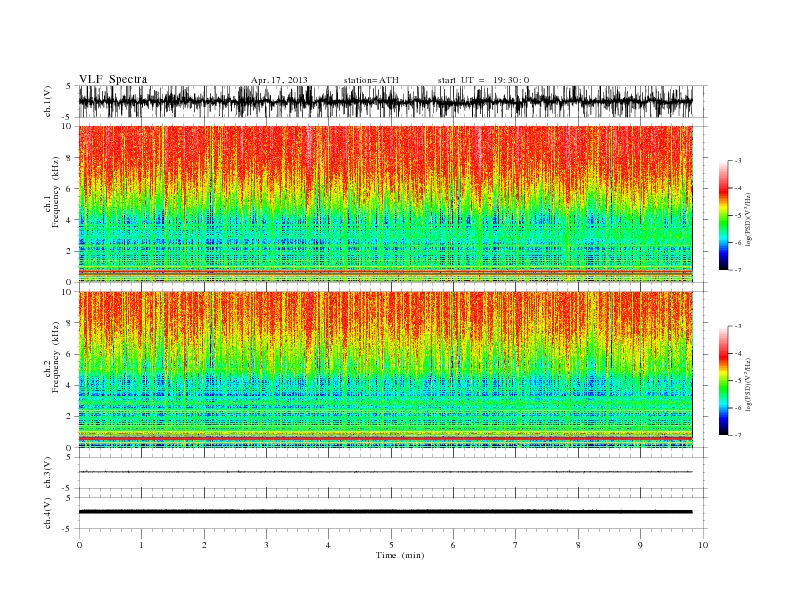Click the -7 label on ch.2 colorbar
This screenshot has height=612, width=792.
tap(737, 435)
